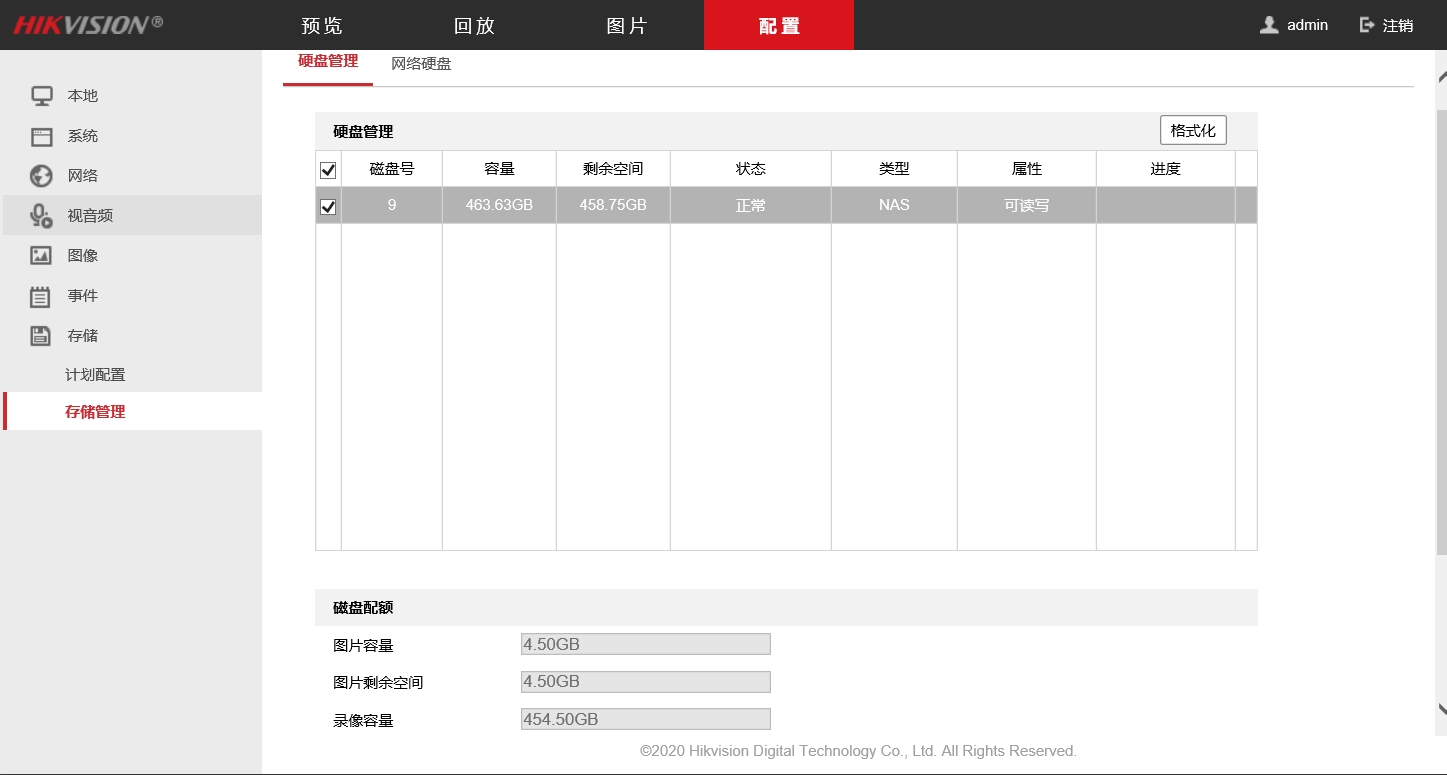The height and width of the screenshot is (775, 1447).
Task: Click the 注销 logout link
Action: [x=1398, y=25]
